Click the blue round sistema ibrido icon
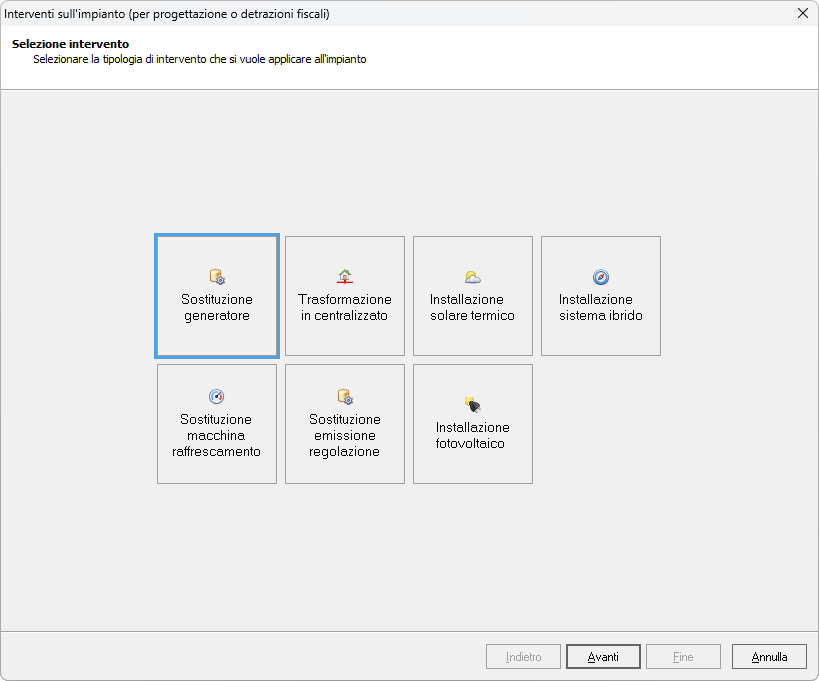The height and width of the screenshot is (681, 819). coord(601,277)
